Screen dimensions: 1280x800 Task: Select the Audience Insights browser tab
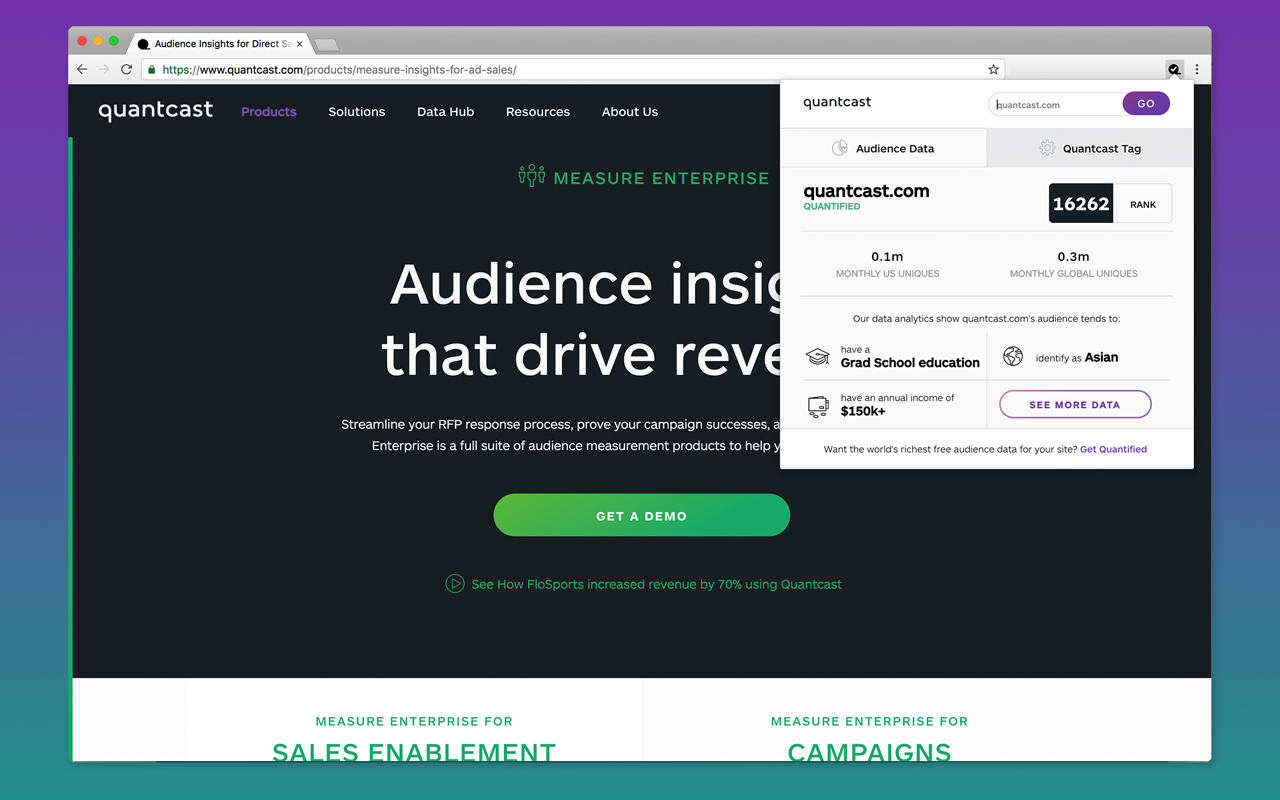click(223, 44)
